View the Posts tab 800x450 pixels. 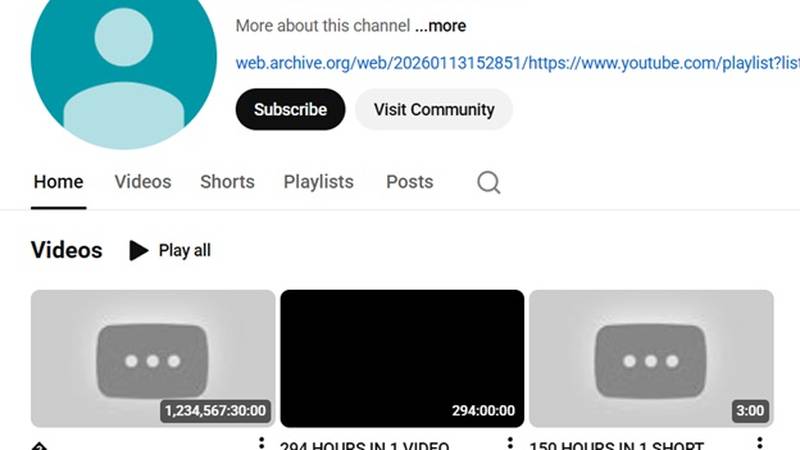tap(409, 182)
